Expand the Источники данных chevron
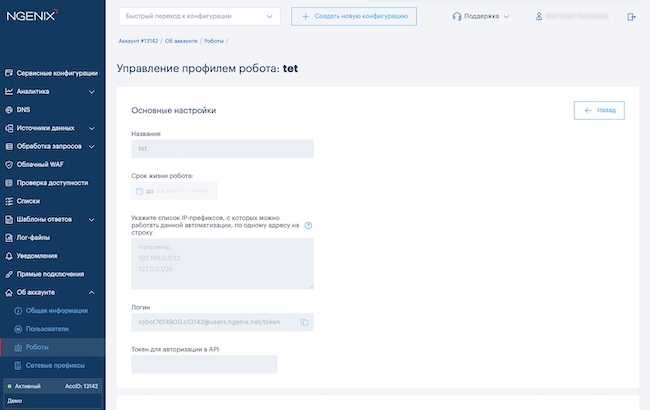 [x=92, y=128]
